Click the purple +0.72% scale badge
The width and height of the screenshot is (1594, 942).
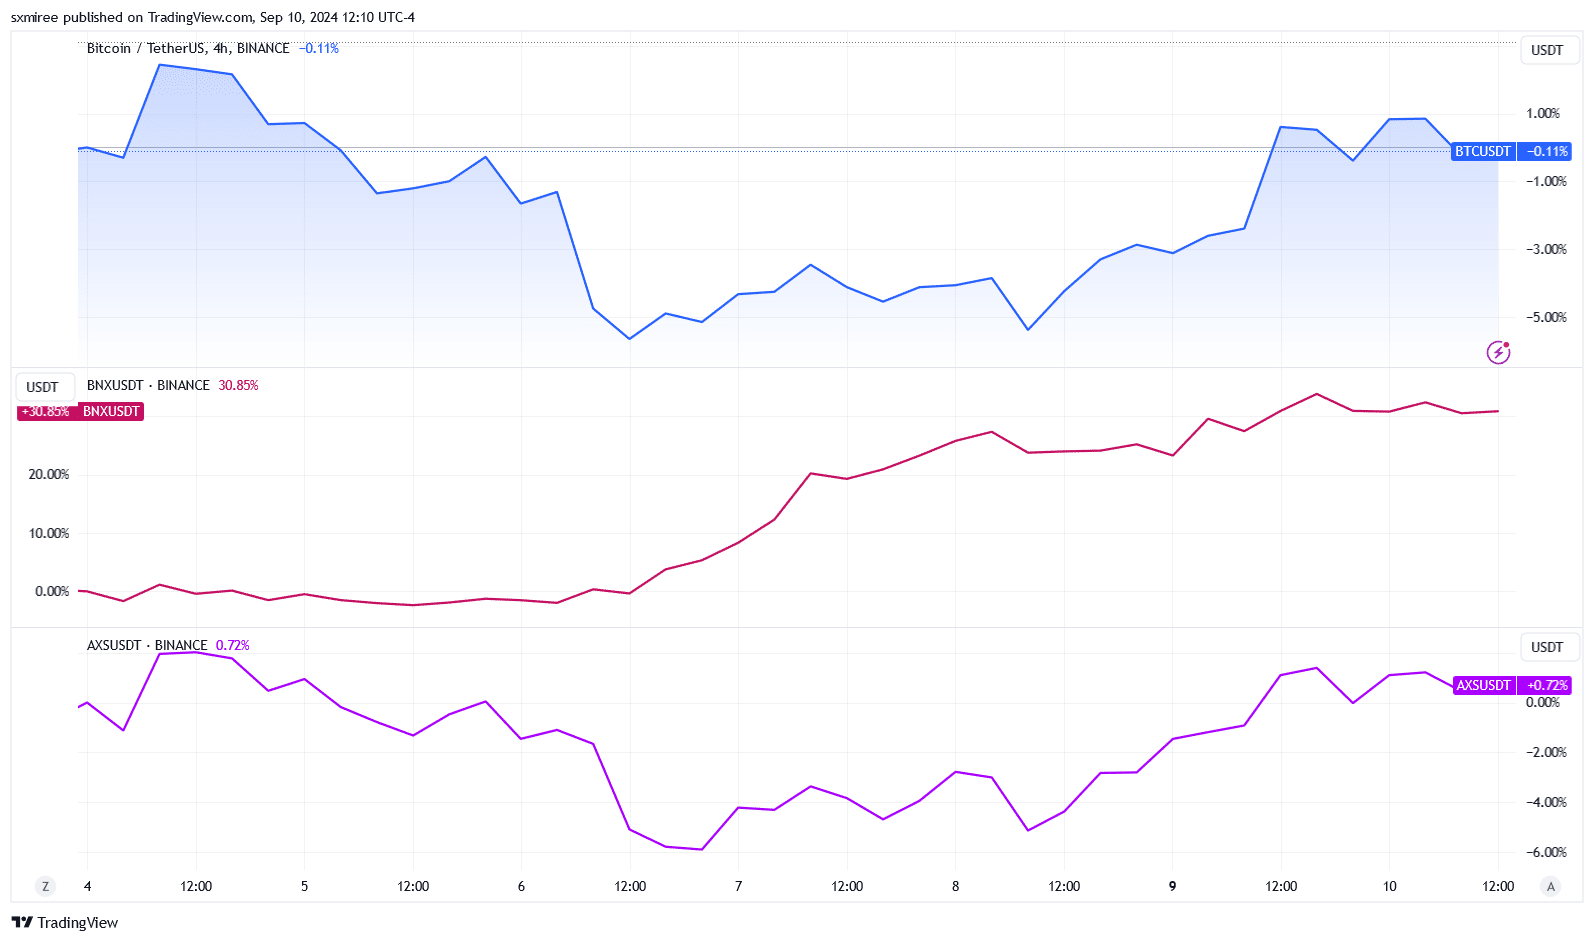[1546, 685]
